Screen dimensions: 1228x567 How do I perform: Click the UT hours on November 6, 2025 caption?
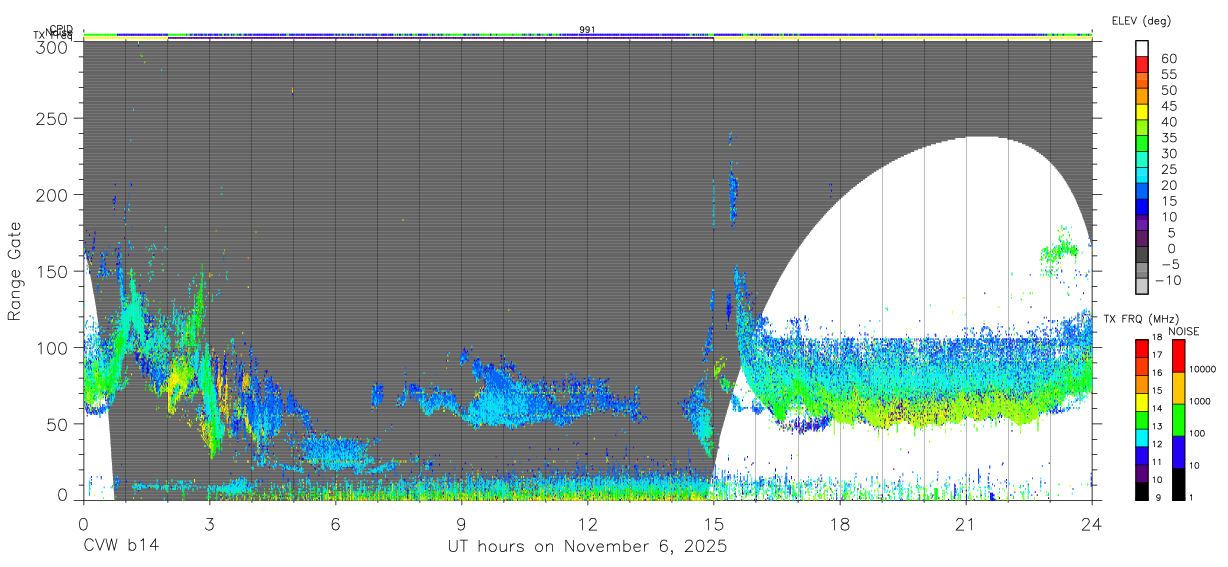587,548
